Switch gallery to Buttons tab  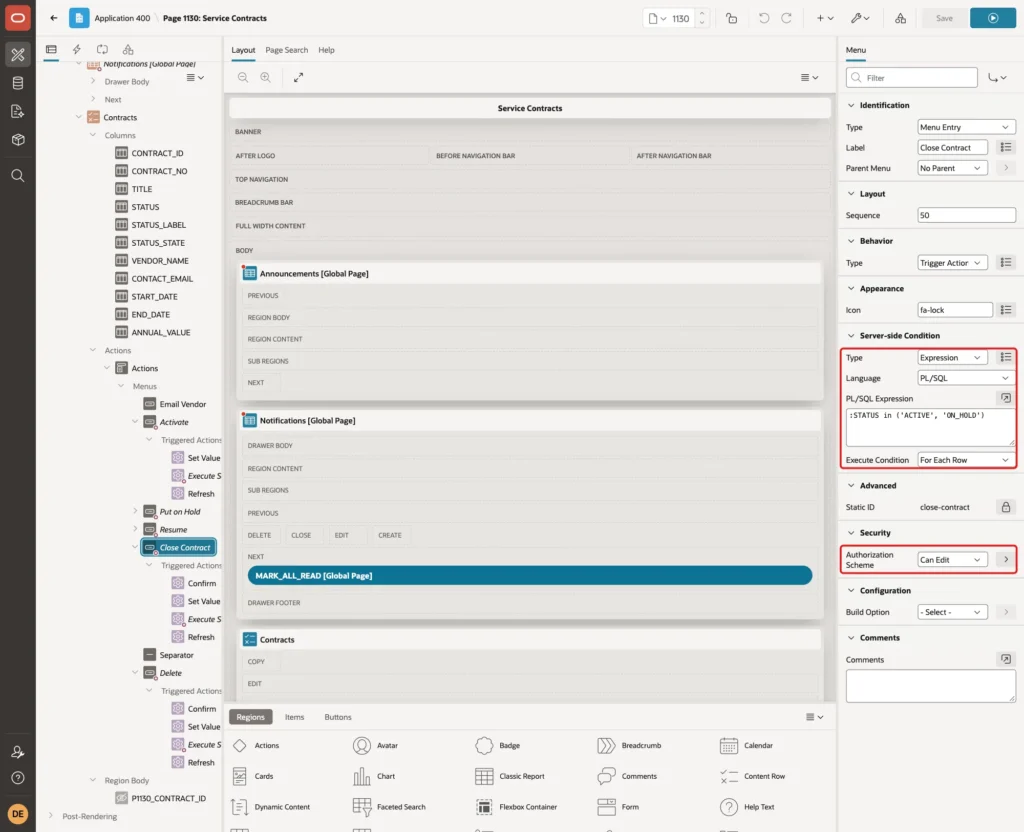coord(338,717)
